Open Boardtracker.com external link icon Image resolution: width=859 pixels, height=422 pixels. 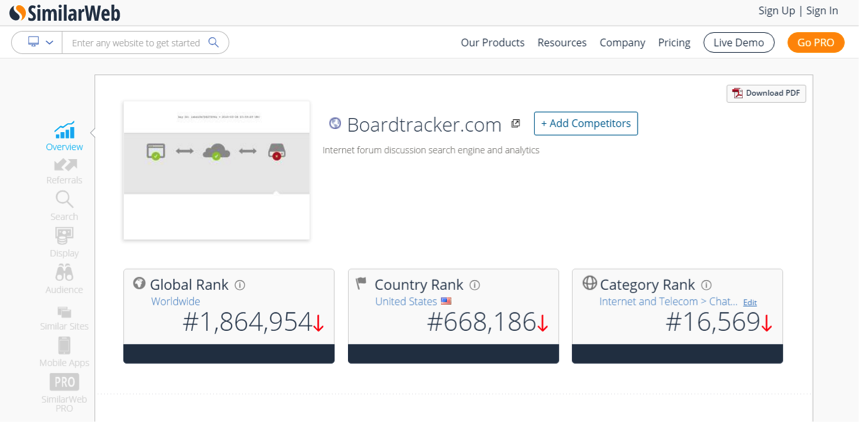point(516,124)
